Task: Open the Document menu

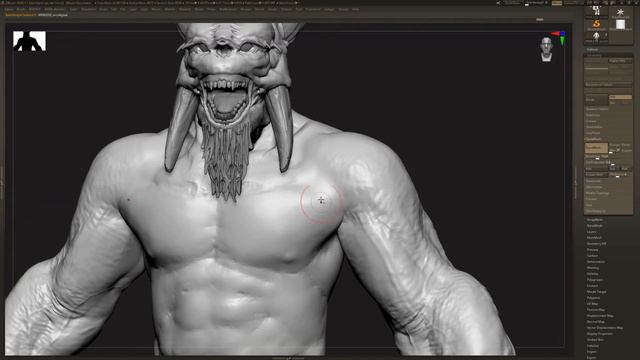Action: tap(88, 9)
